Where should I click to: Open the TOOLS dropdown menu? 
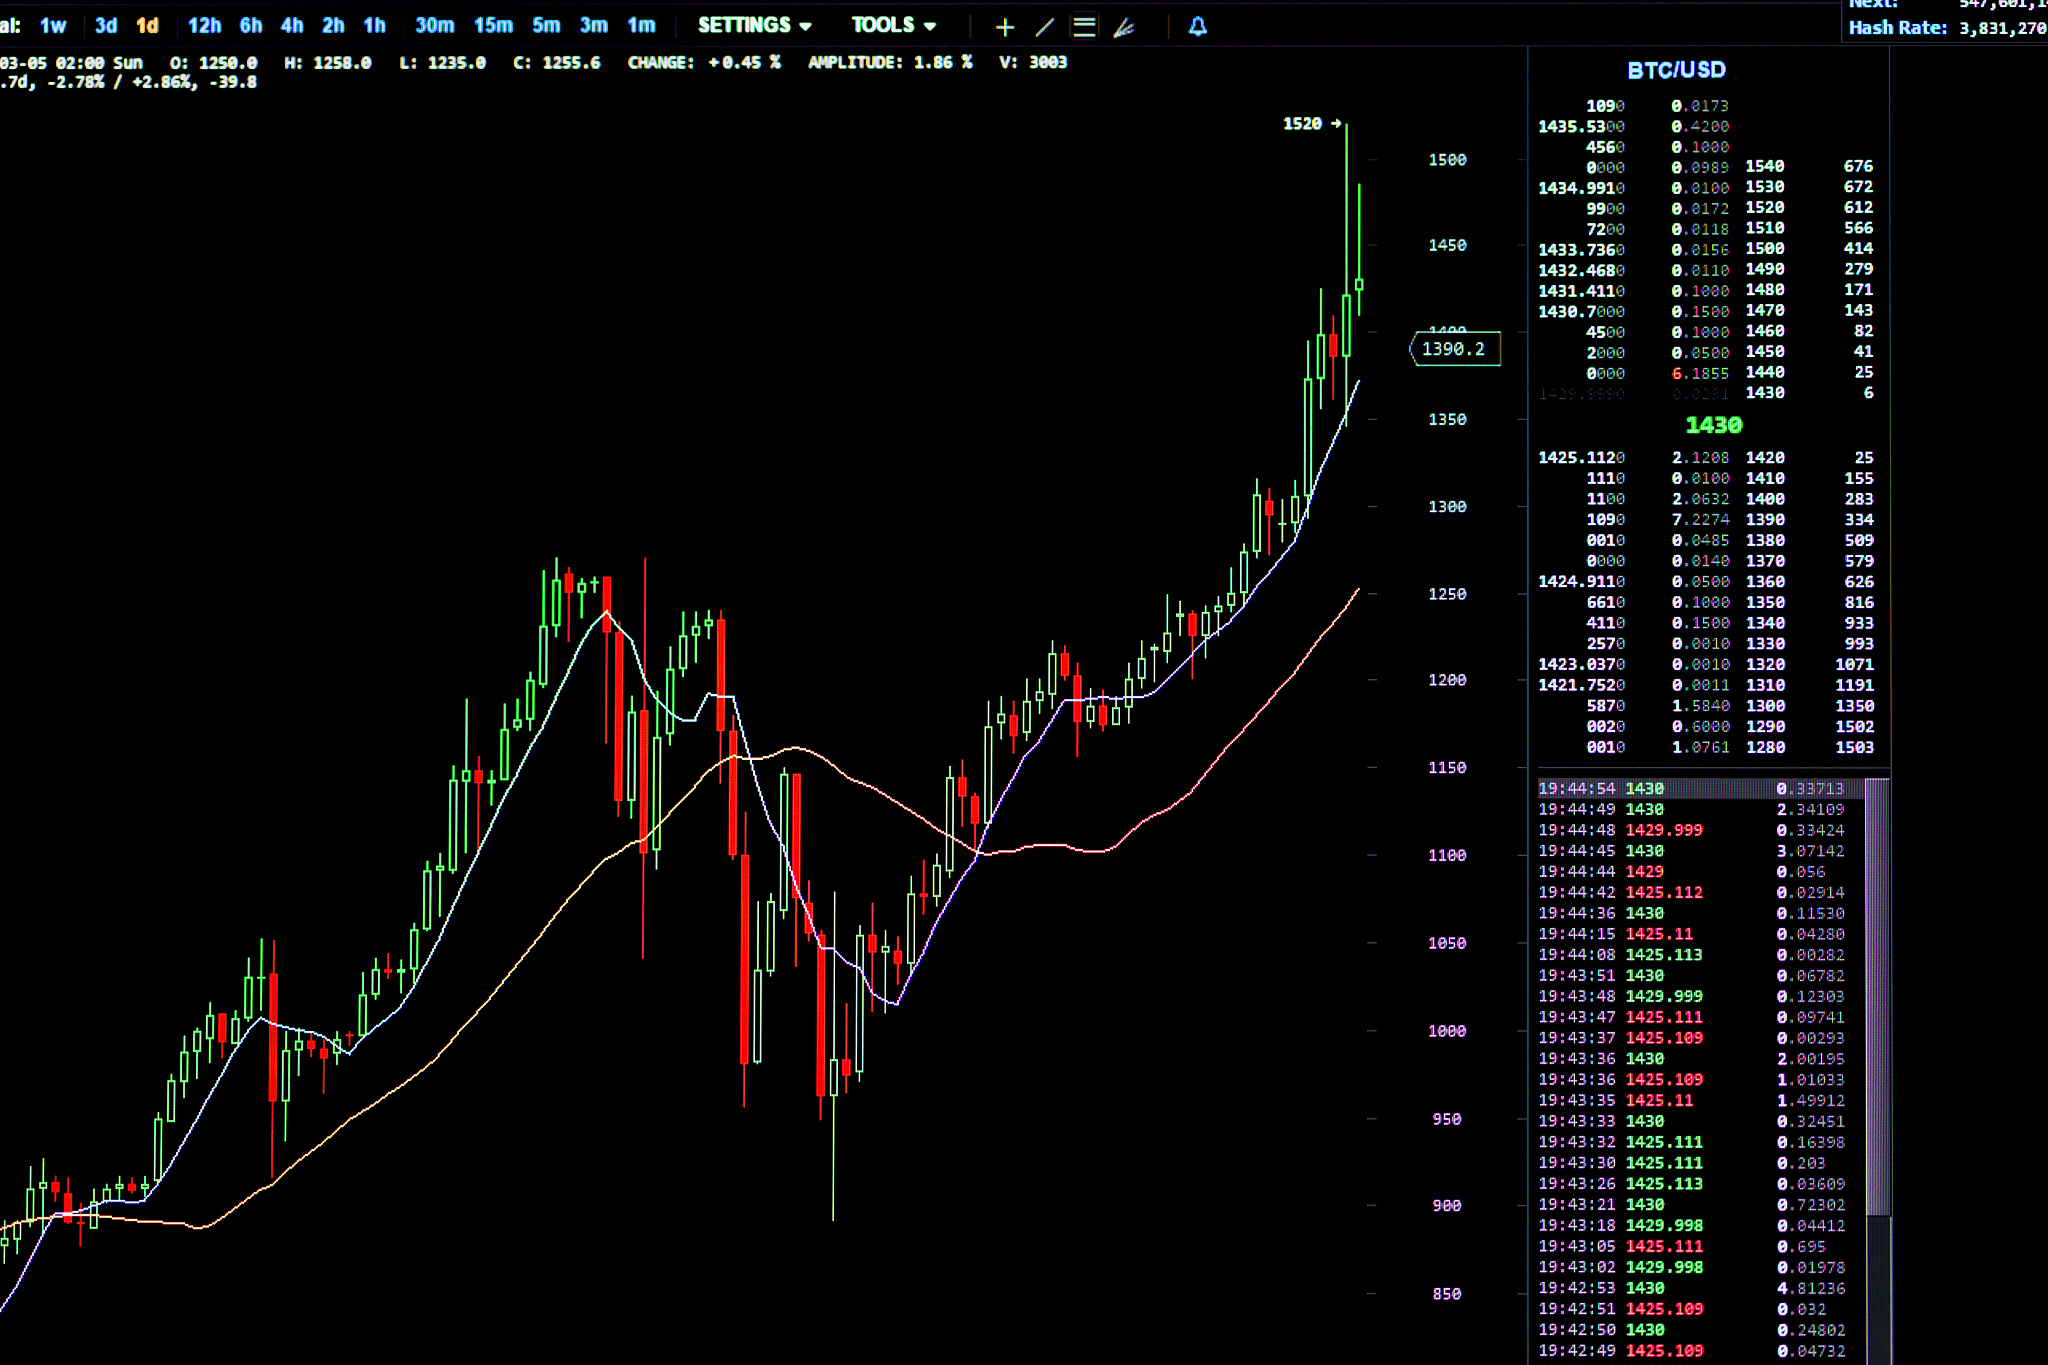[x=893, y=26]
